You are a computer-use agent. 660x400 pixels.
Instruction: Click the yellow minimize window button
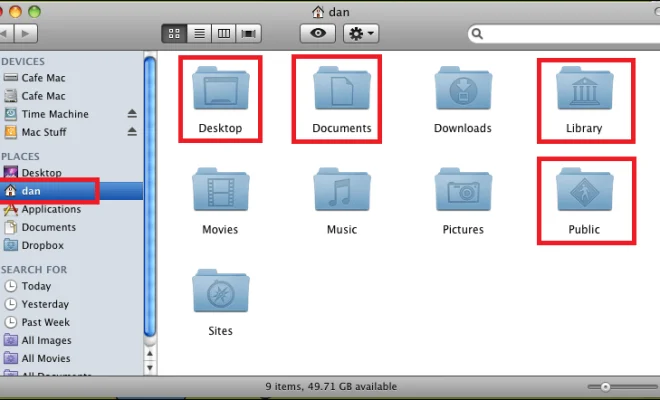tap(16, 12)
